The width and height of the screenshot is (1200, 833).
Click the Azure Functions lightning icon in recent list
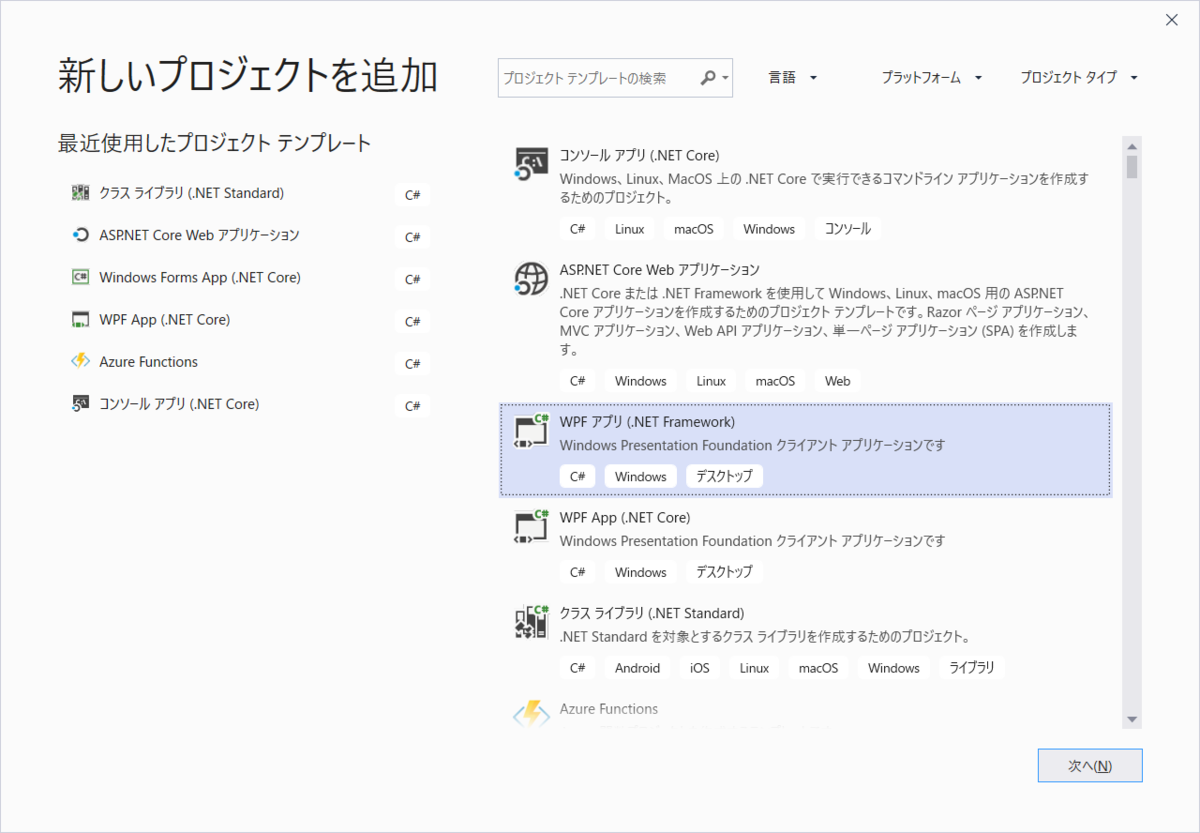pos(81,362)
